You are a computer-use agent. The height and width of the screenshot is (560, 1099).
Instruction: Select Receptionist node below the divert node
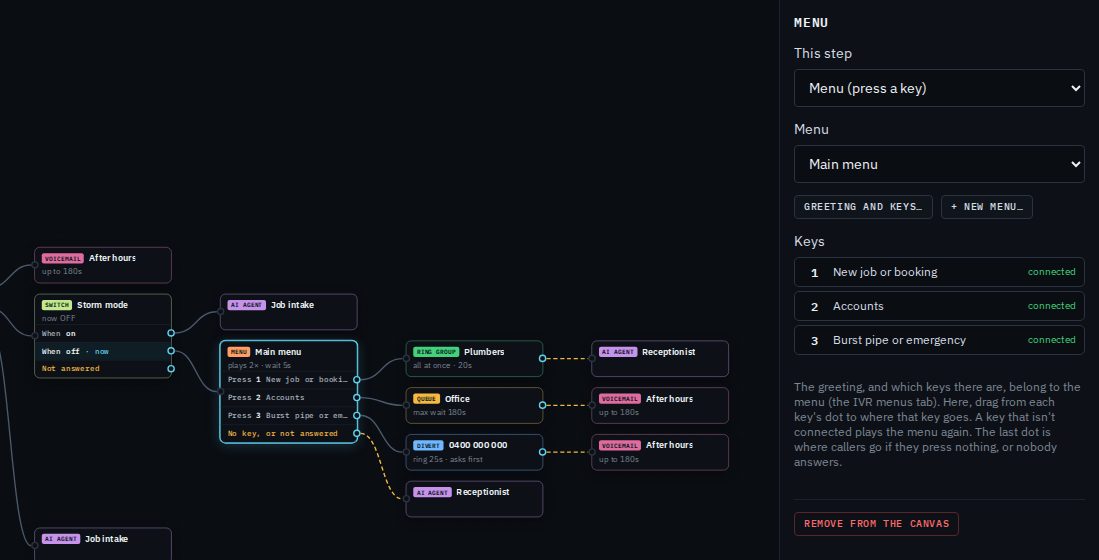click(x=474, y=499)
